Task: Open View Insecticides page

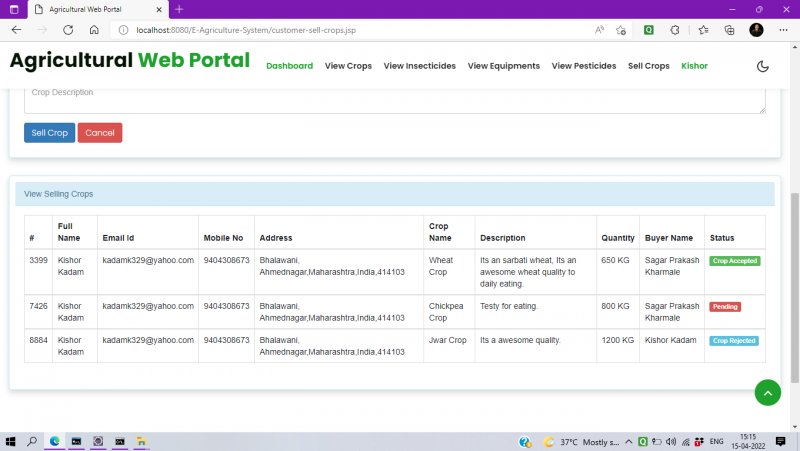Action: click(x=419, y=66)
